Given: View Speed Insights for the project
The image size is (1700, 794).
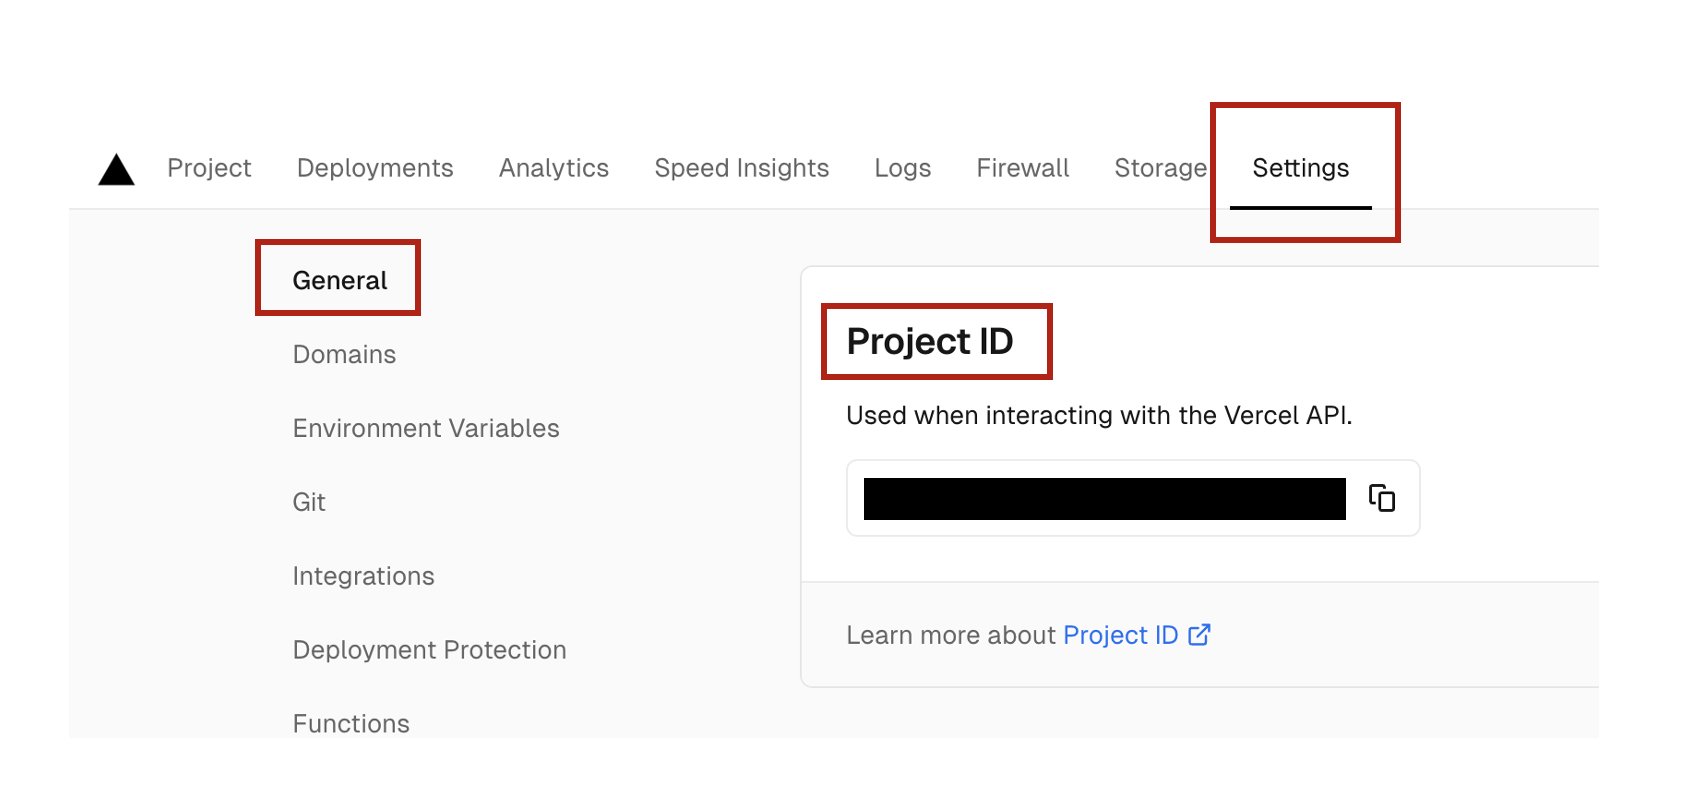Looking at the screenshot, I should point(741,168).
